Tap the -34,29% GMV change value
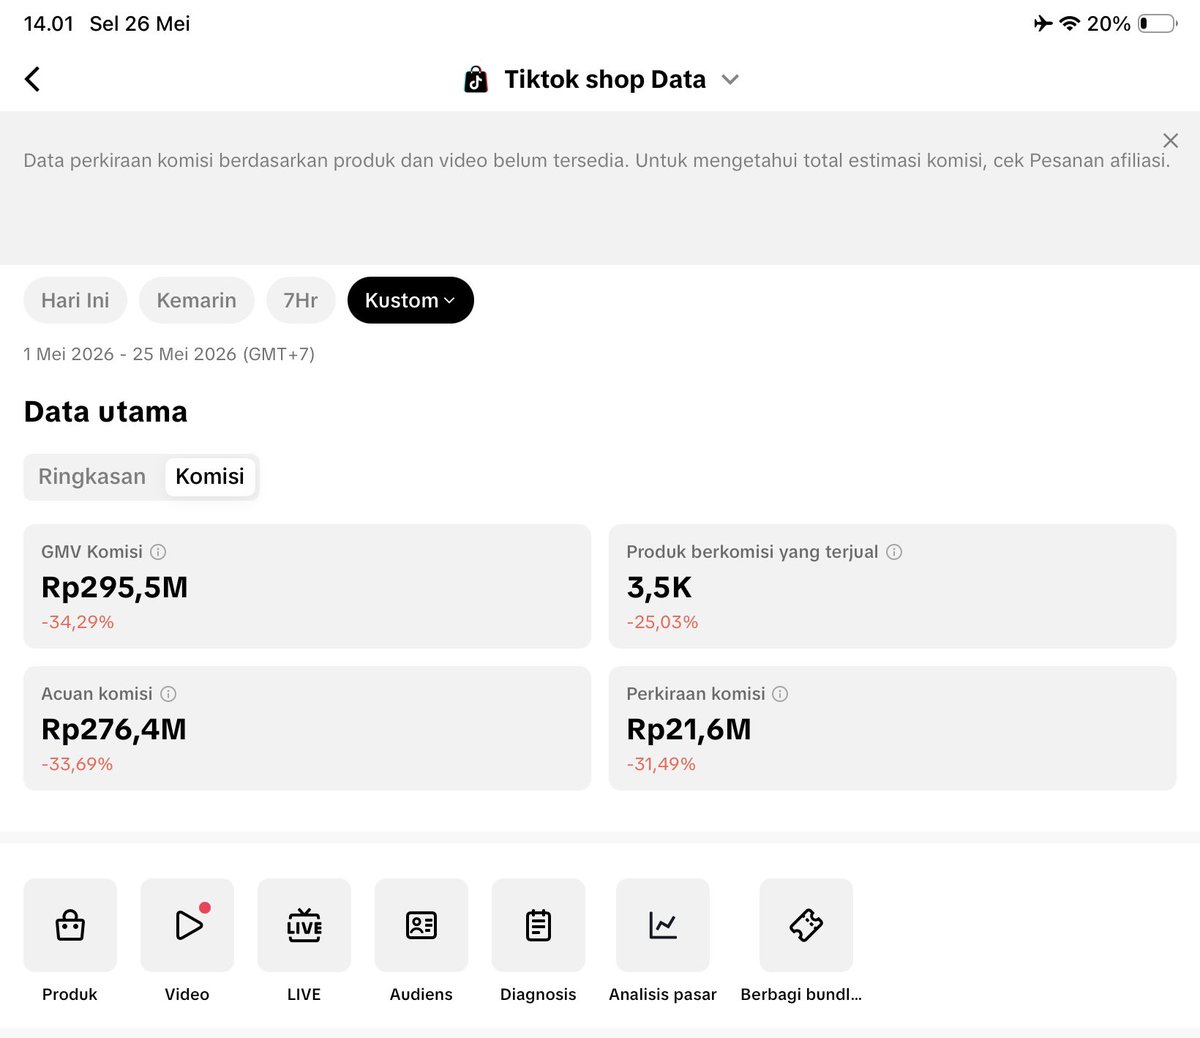The image size is (1200, 1038). point(78,622)
